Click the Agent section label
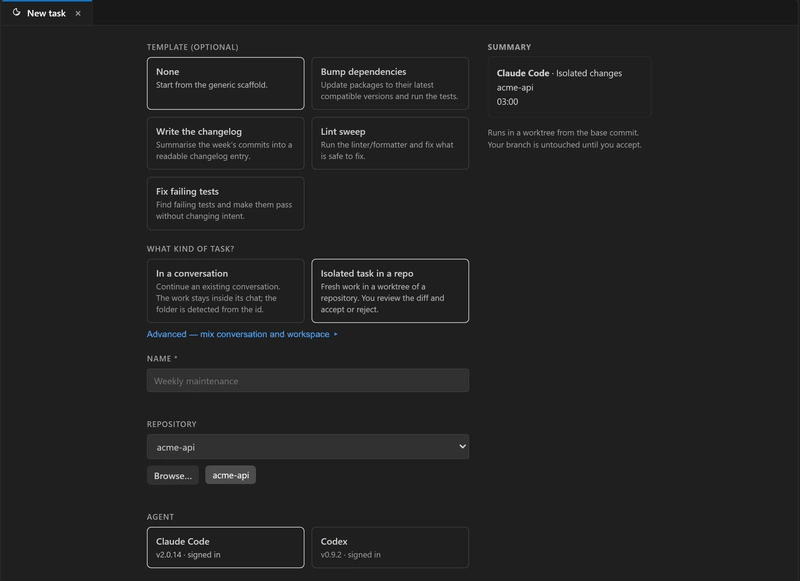Screen dimensions: 800x581 tap(160, 517)
